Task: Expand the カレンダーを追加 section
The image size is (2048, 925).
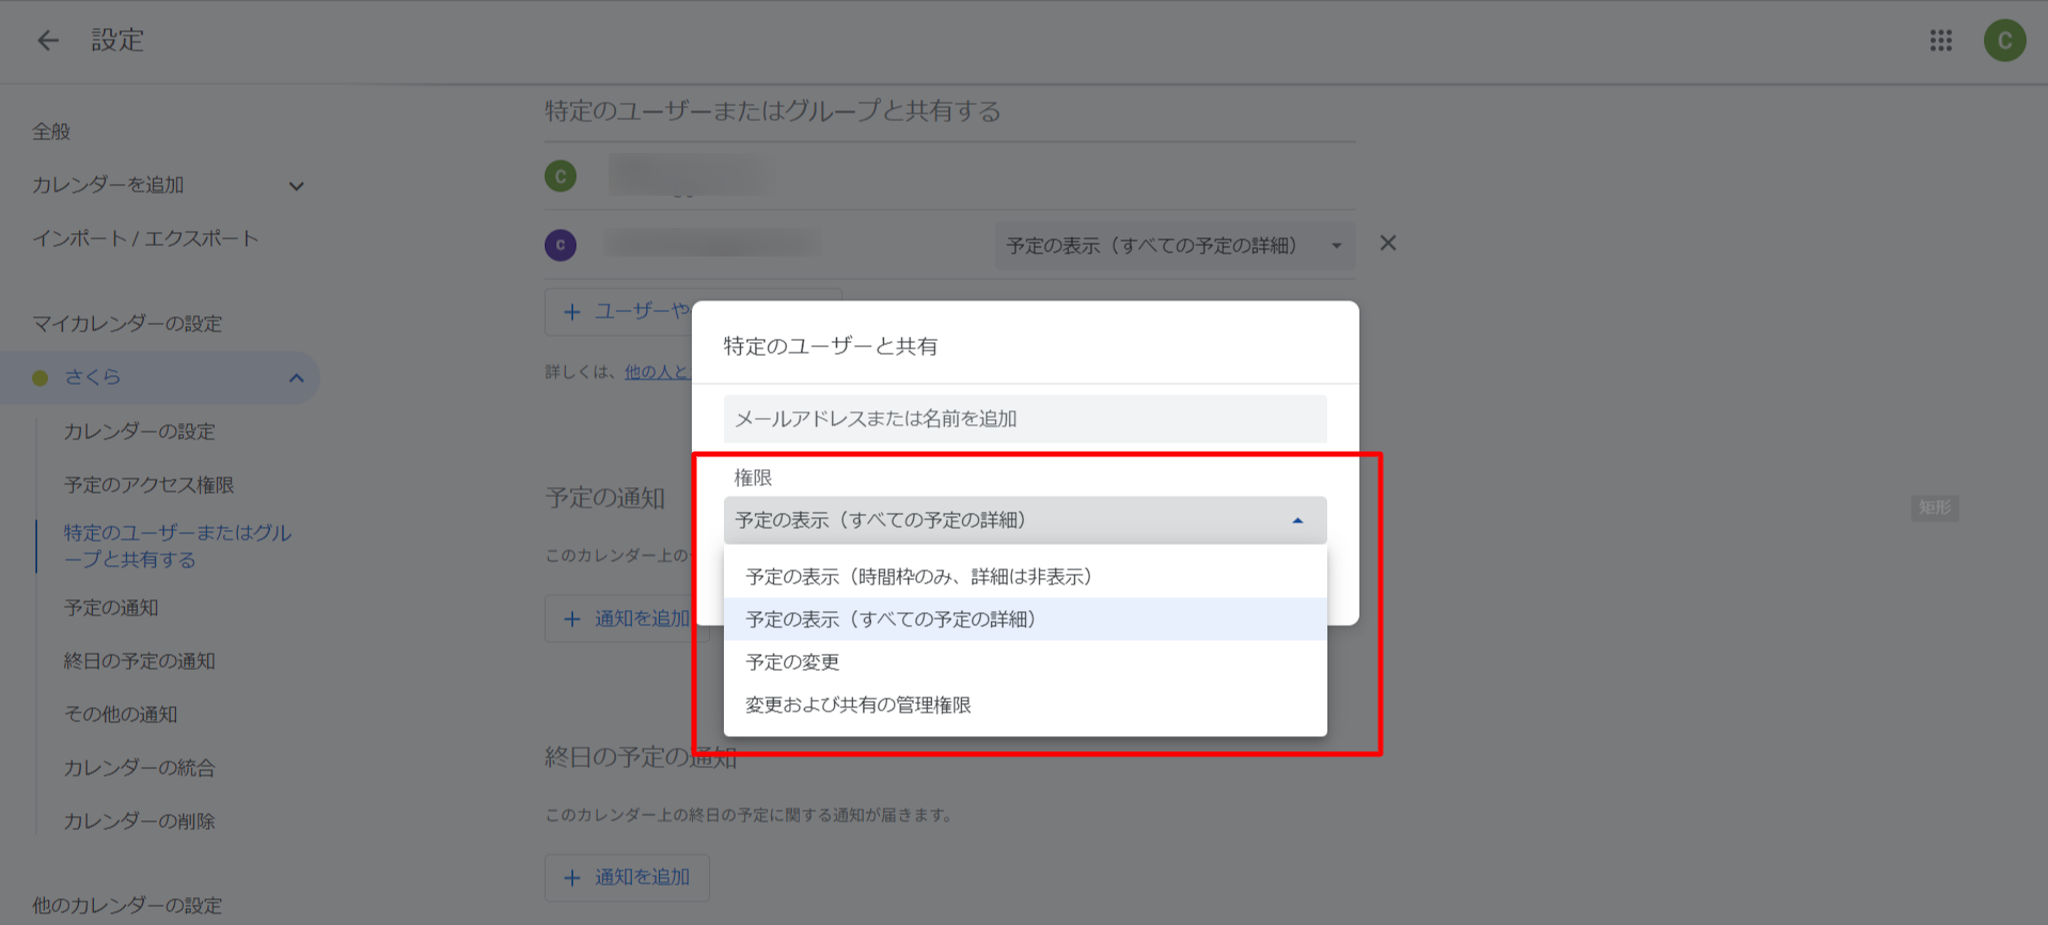Action: (x=296, y=186)
